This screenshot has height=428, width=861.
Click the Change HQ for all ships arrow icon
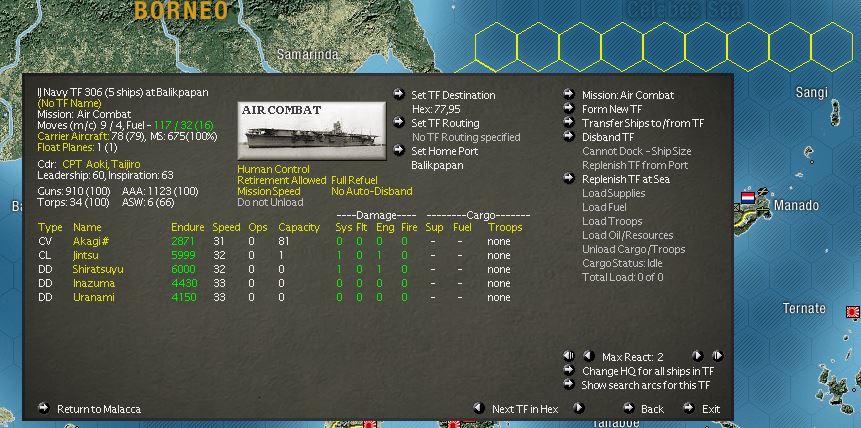click(x=569, y=370)
